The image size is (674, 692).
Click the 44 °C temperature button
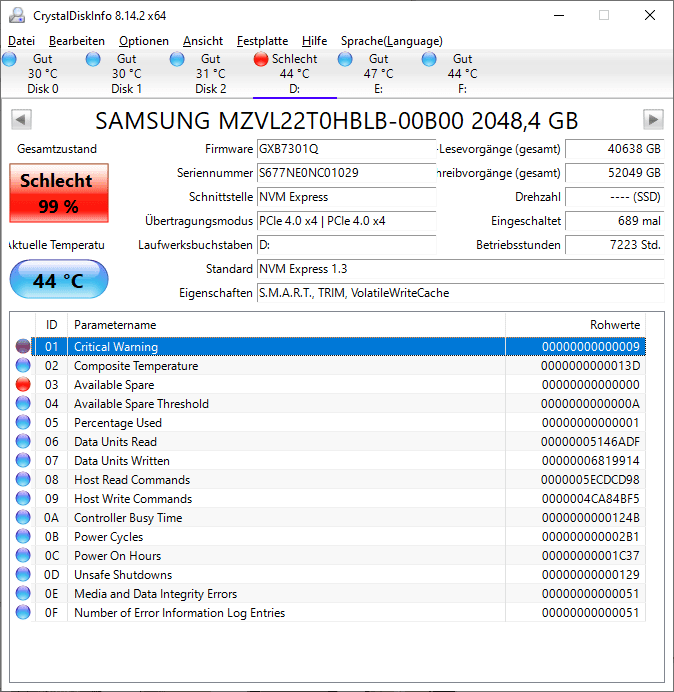coord(59,279)
